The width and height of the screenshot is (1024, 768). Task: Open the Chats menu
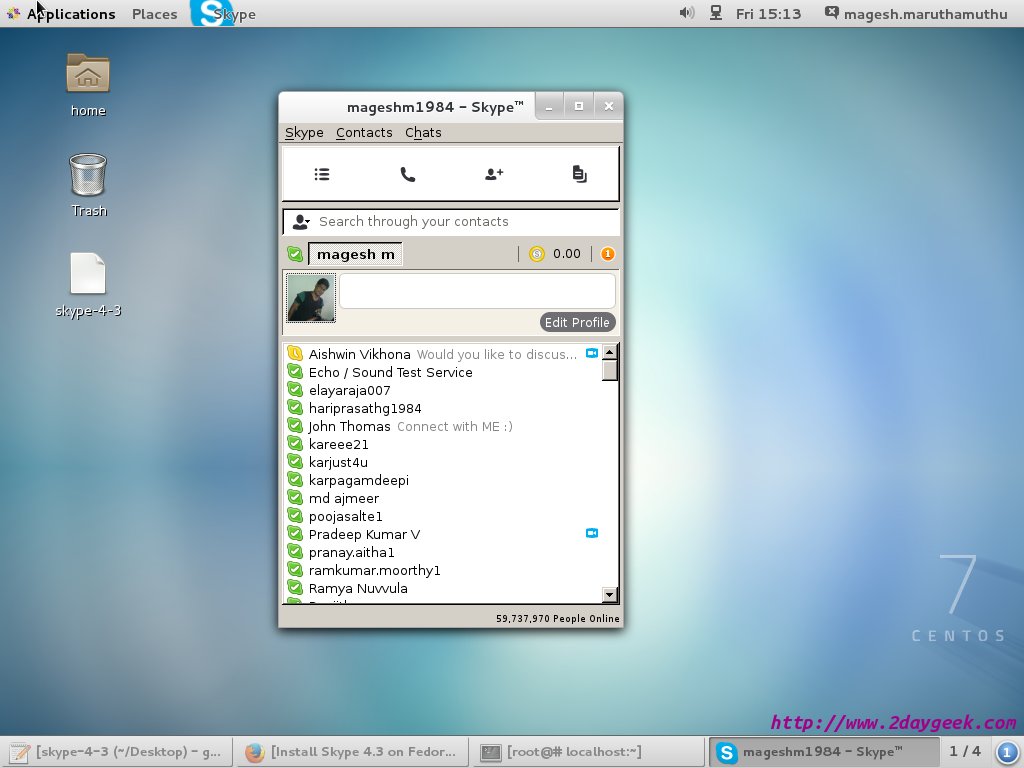[423, 132]
